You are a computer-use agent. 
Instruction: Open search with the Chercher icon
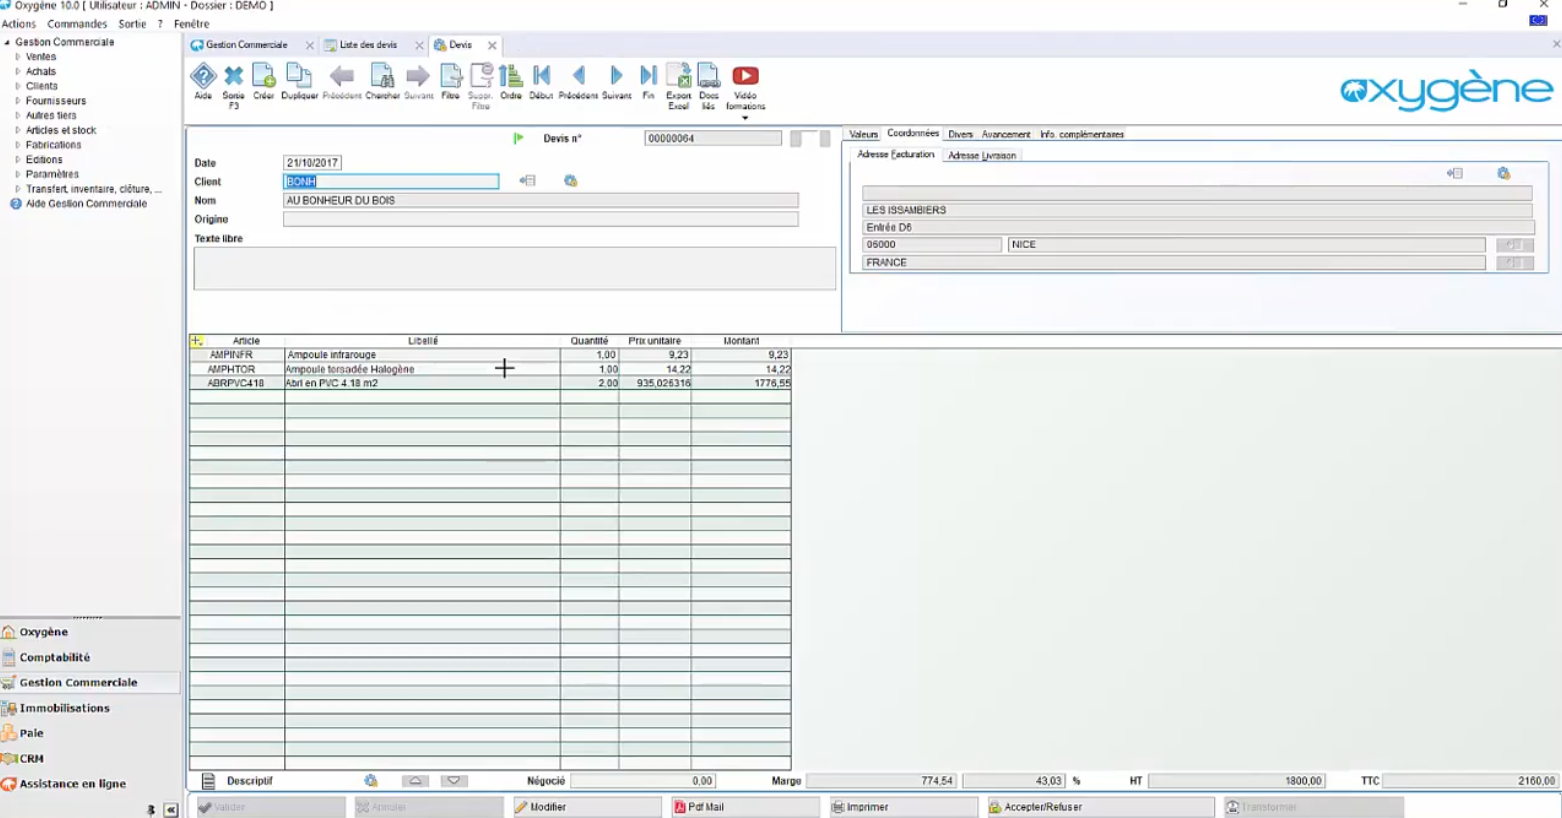381,80
